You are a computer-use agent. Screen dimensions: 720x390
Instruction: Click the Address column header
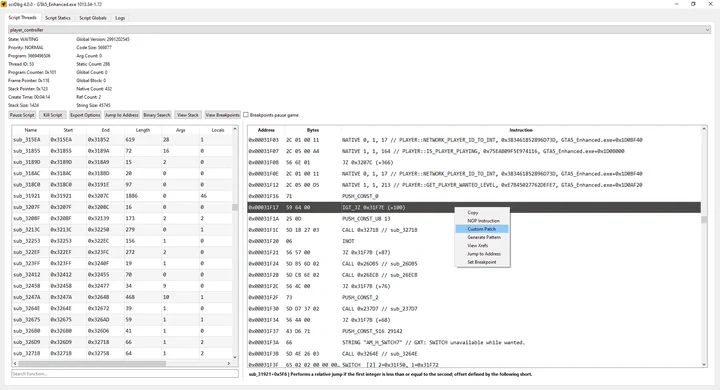tap(266, 130)
